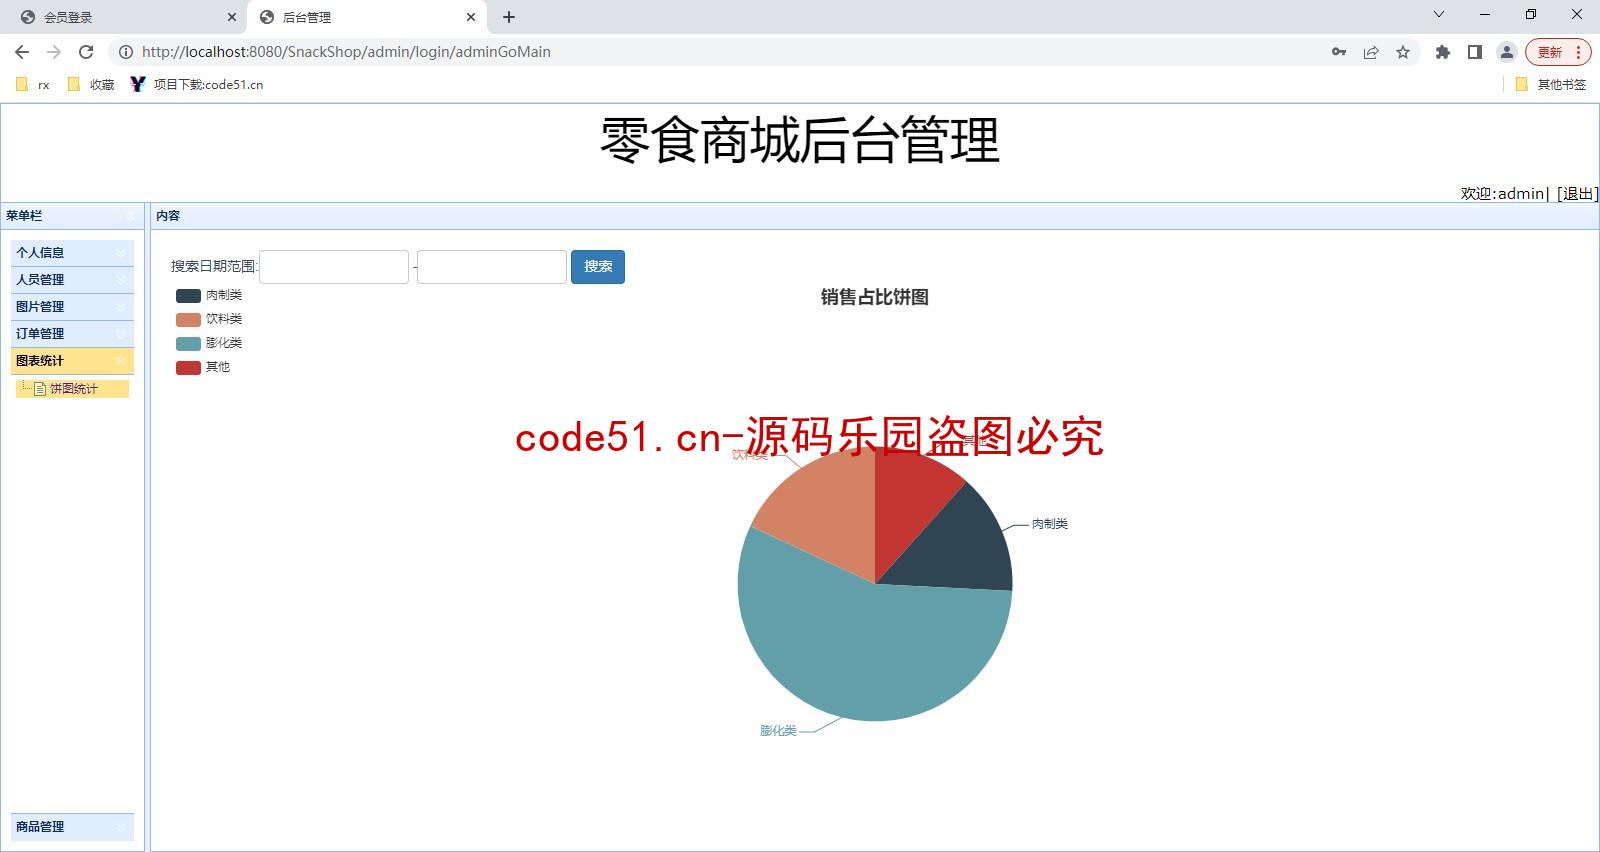
Task: Expand the 人员管理 menu section
Action: click(72, 280)
